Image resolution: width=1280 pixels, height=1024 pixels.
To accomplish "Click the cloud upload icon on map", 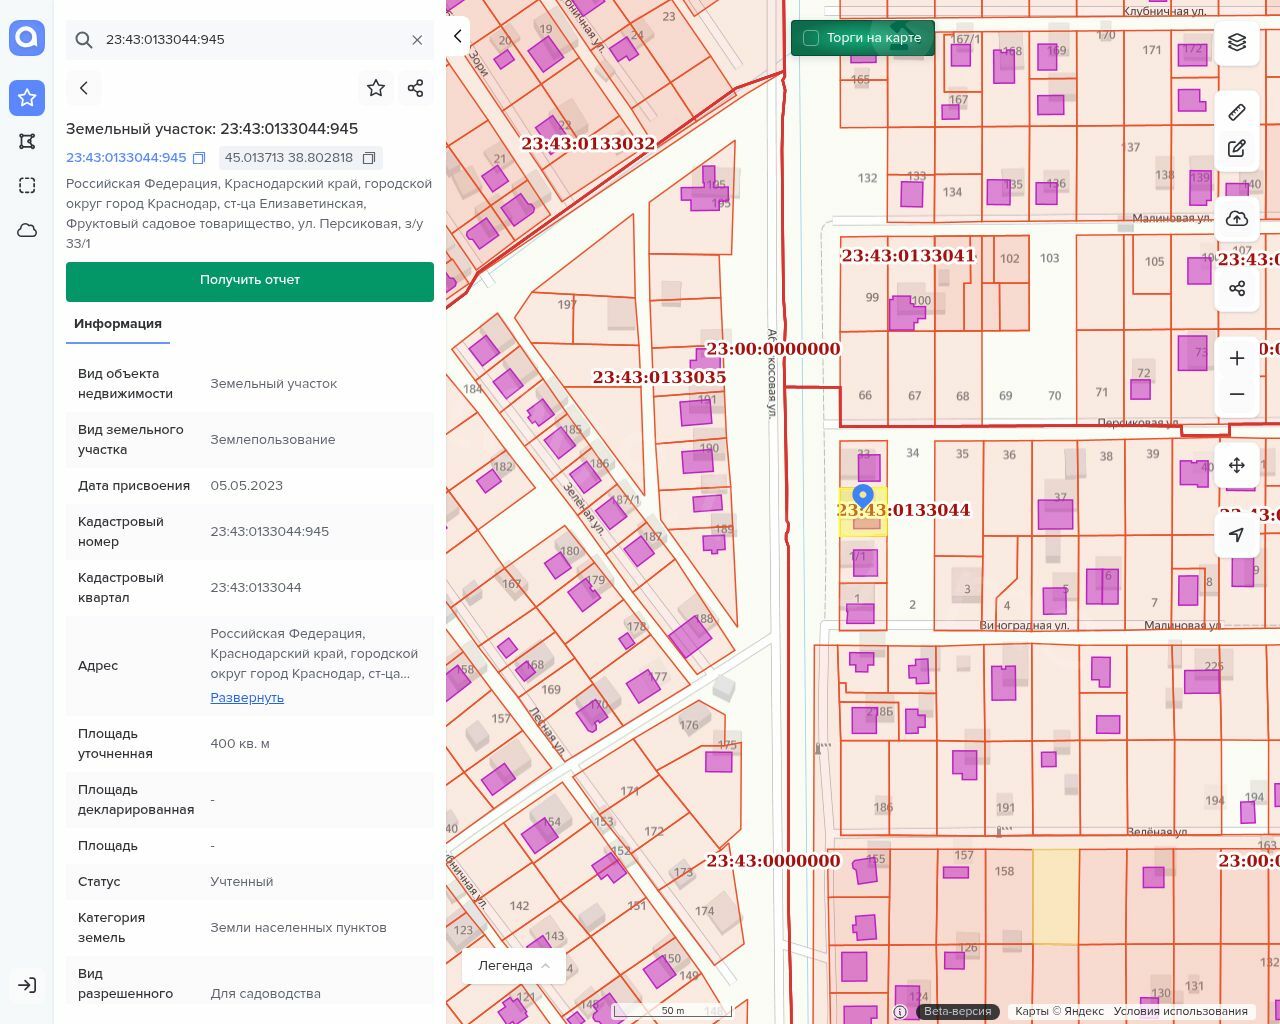I will point(1237,219).
